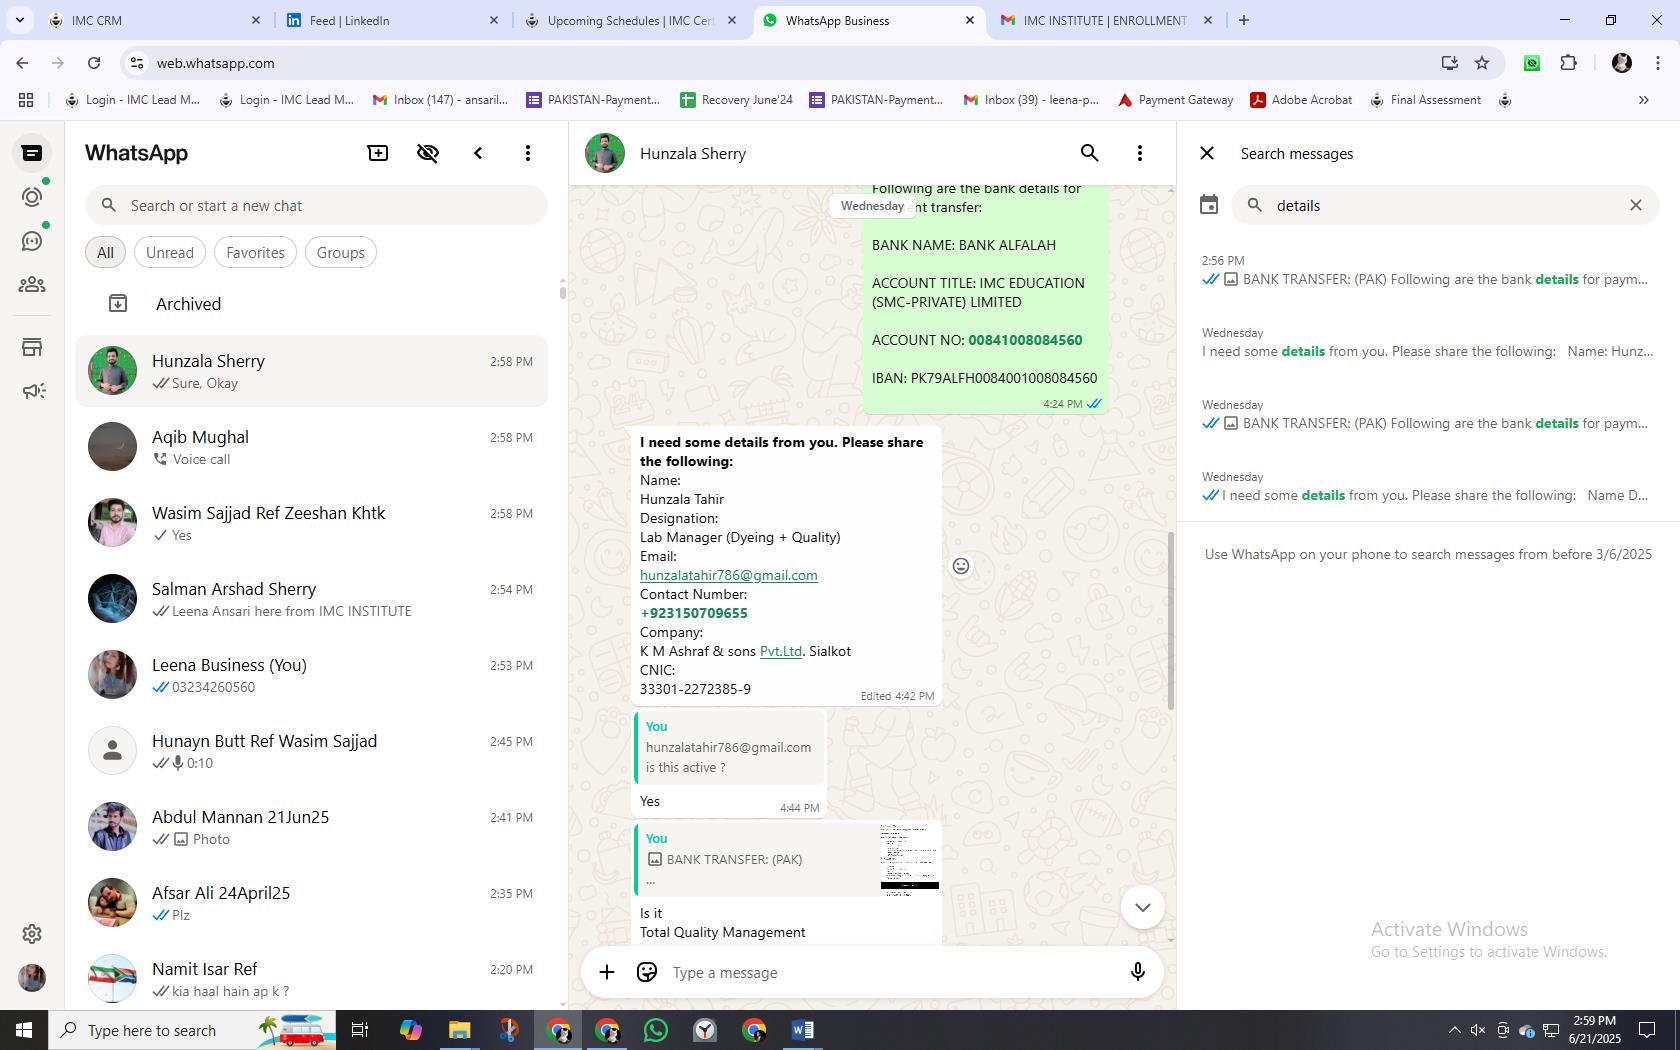The height and width of the screenshot is (1050, 1680).
Task: Open the Channels icon in the sidebar
Action: [32, 241]
